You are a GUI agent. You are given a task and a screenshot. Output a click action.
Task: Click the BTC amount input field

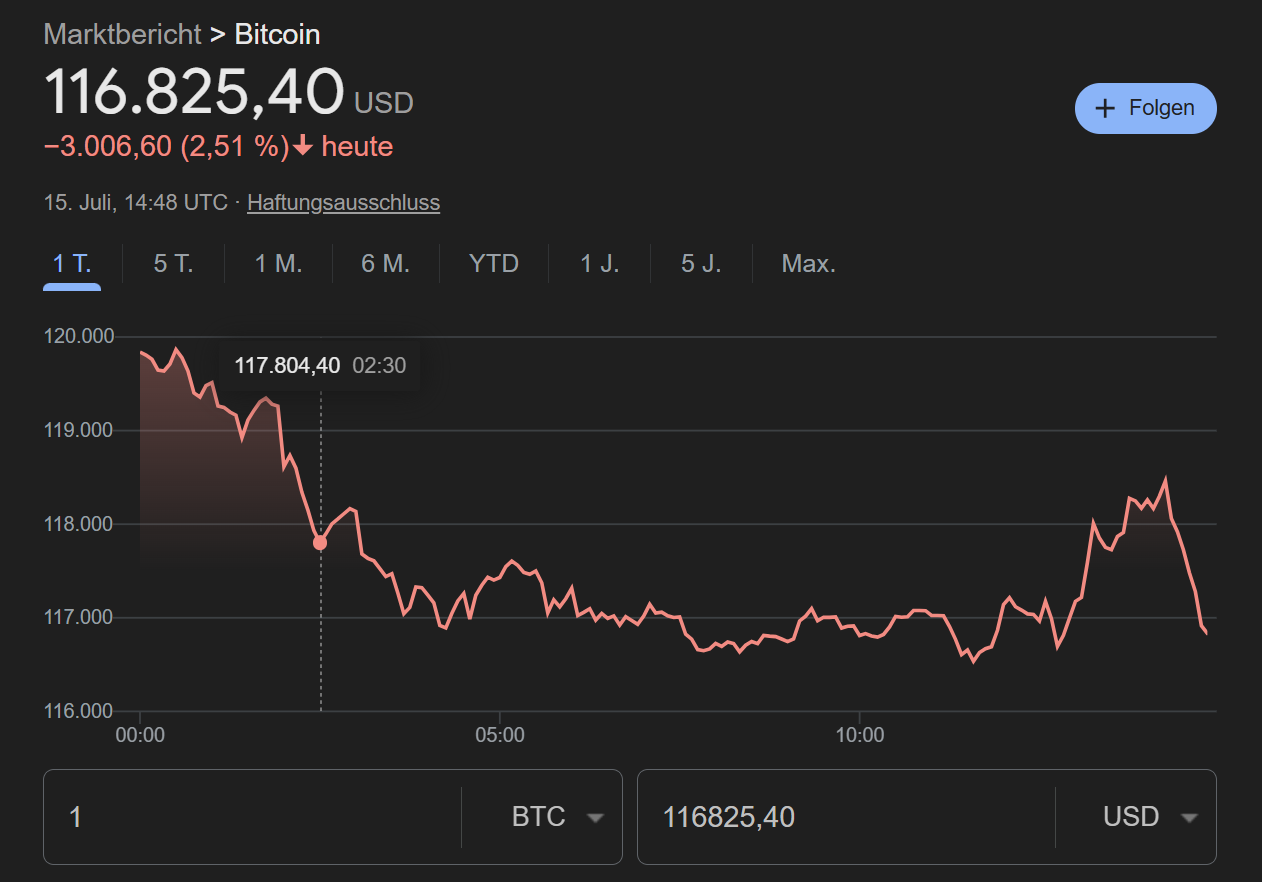pyautogui.click(x=250, y=817)
